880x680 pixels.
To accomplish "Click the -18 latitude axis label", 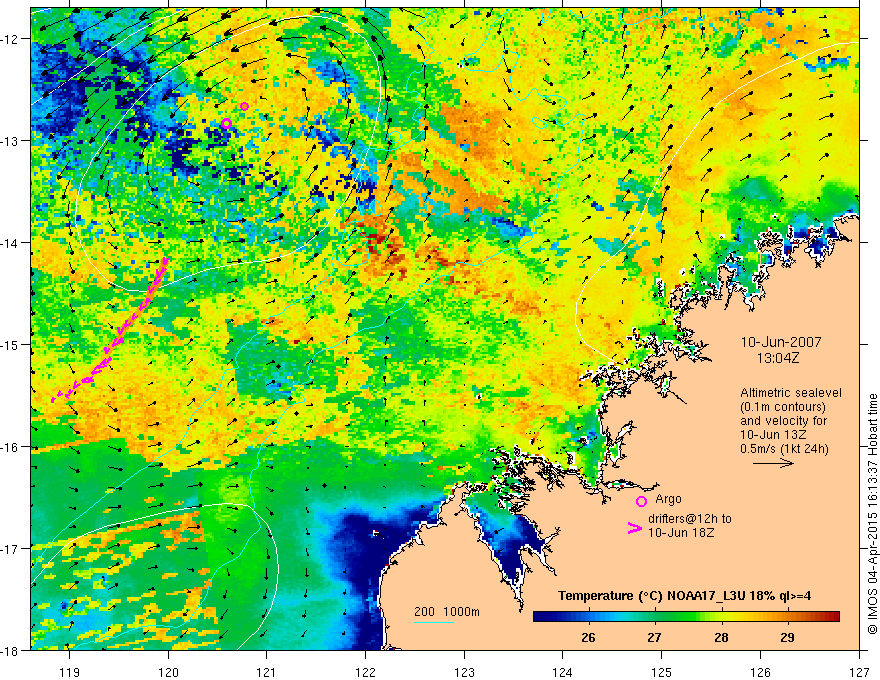I will [11, 650].
